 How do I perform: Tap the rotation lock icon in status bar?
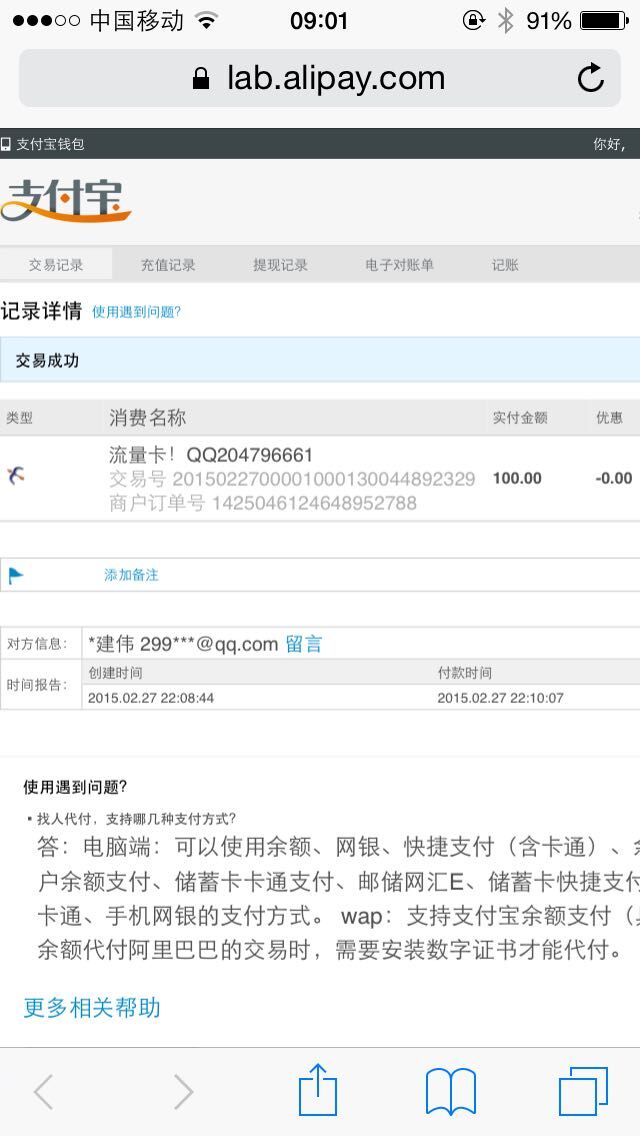[473, 21]
